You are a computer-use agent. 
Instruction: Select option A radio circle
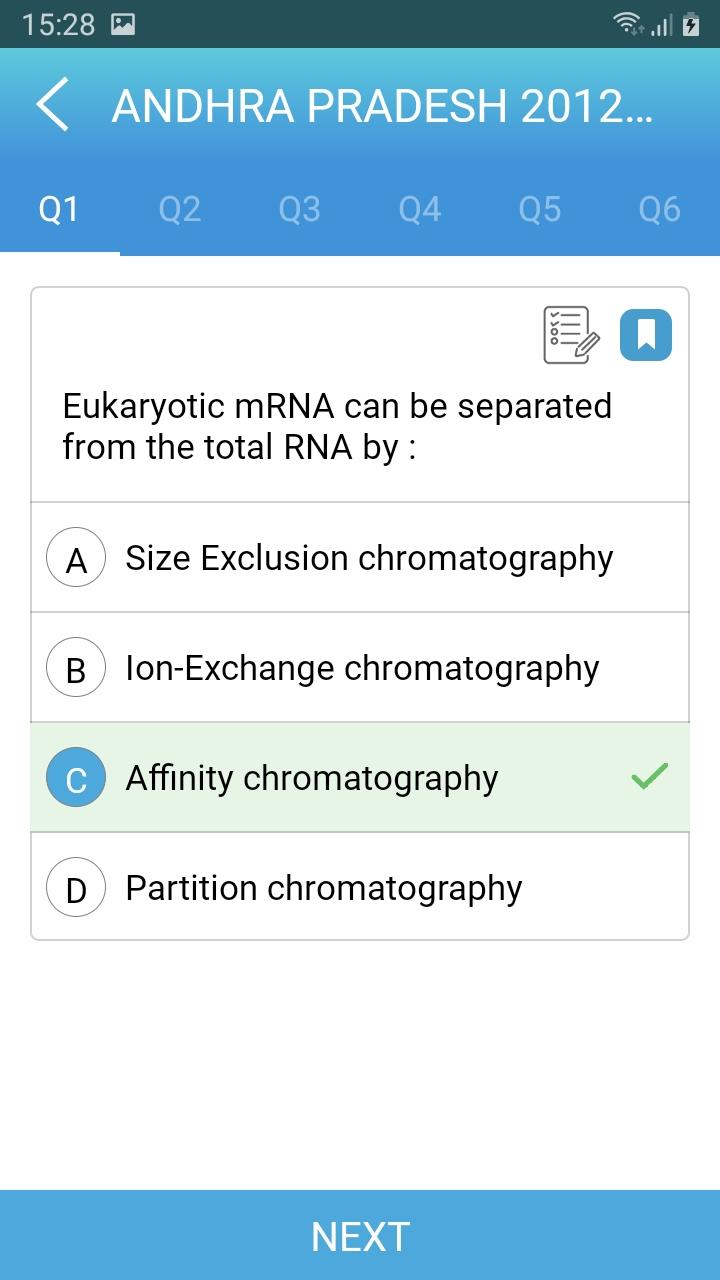point(76,558)
